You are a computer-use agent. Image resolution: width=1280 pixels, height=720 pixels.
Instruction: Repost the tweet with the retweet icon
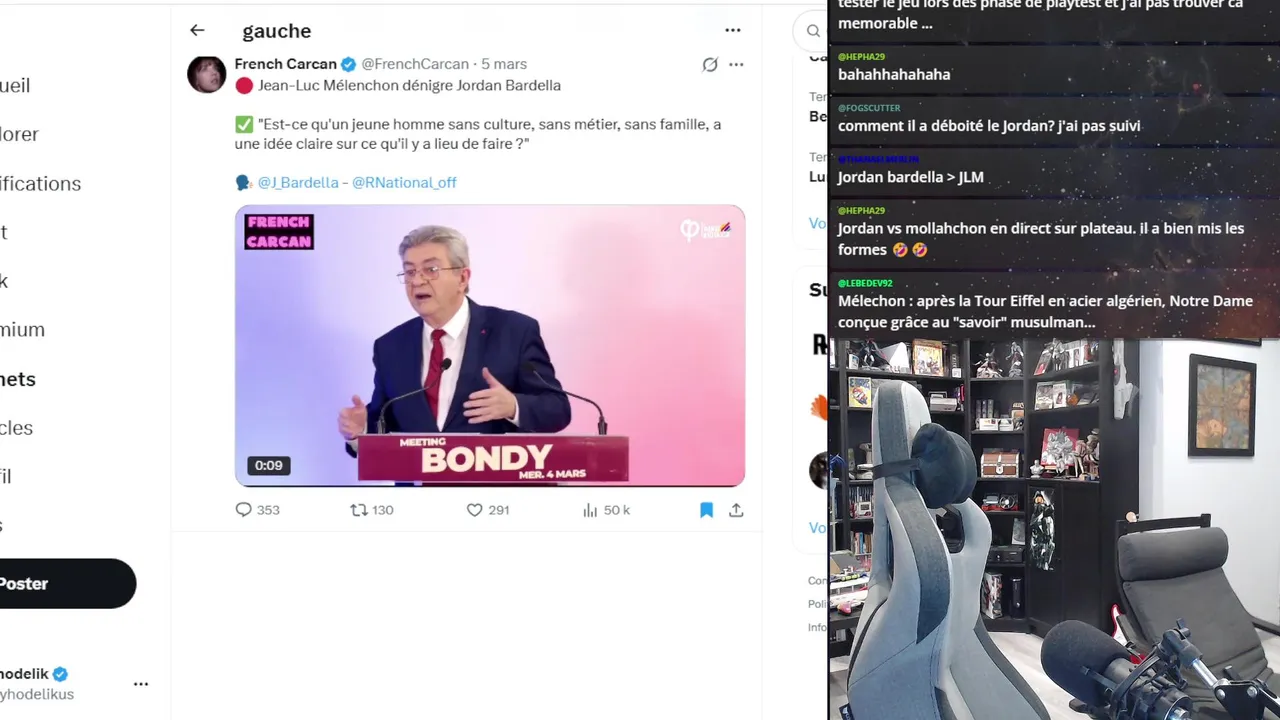pos(359,510)
